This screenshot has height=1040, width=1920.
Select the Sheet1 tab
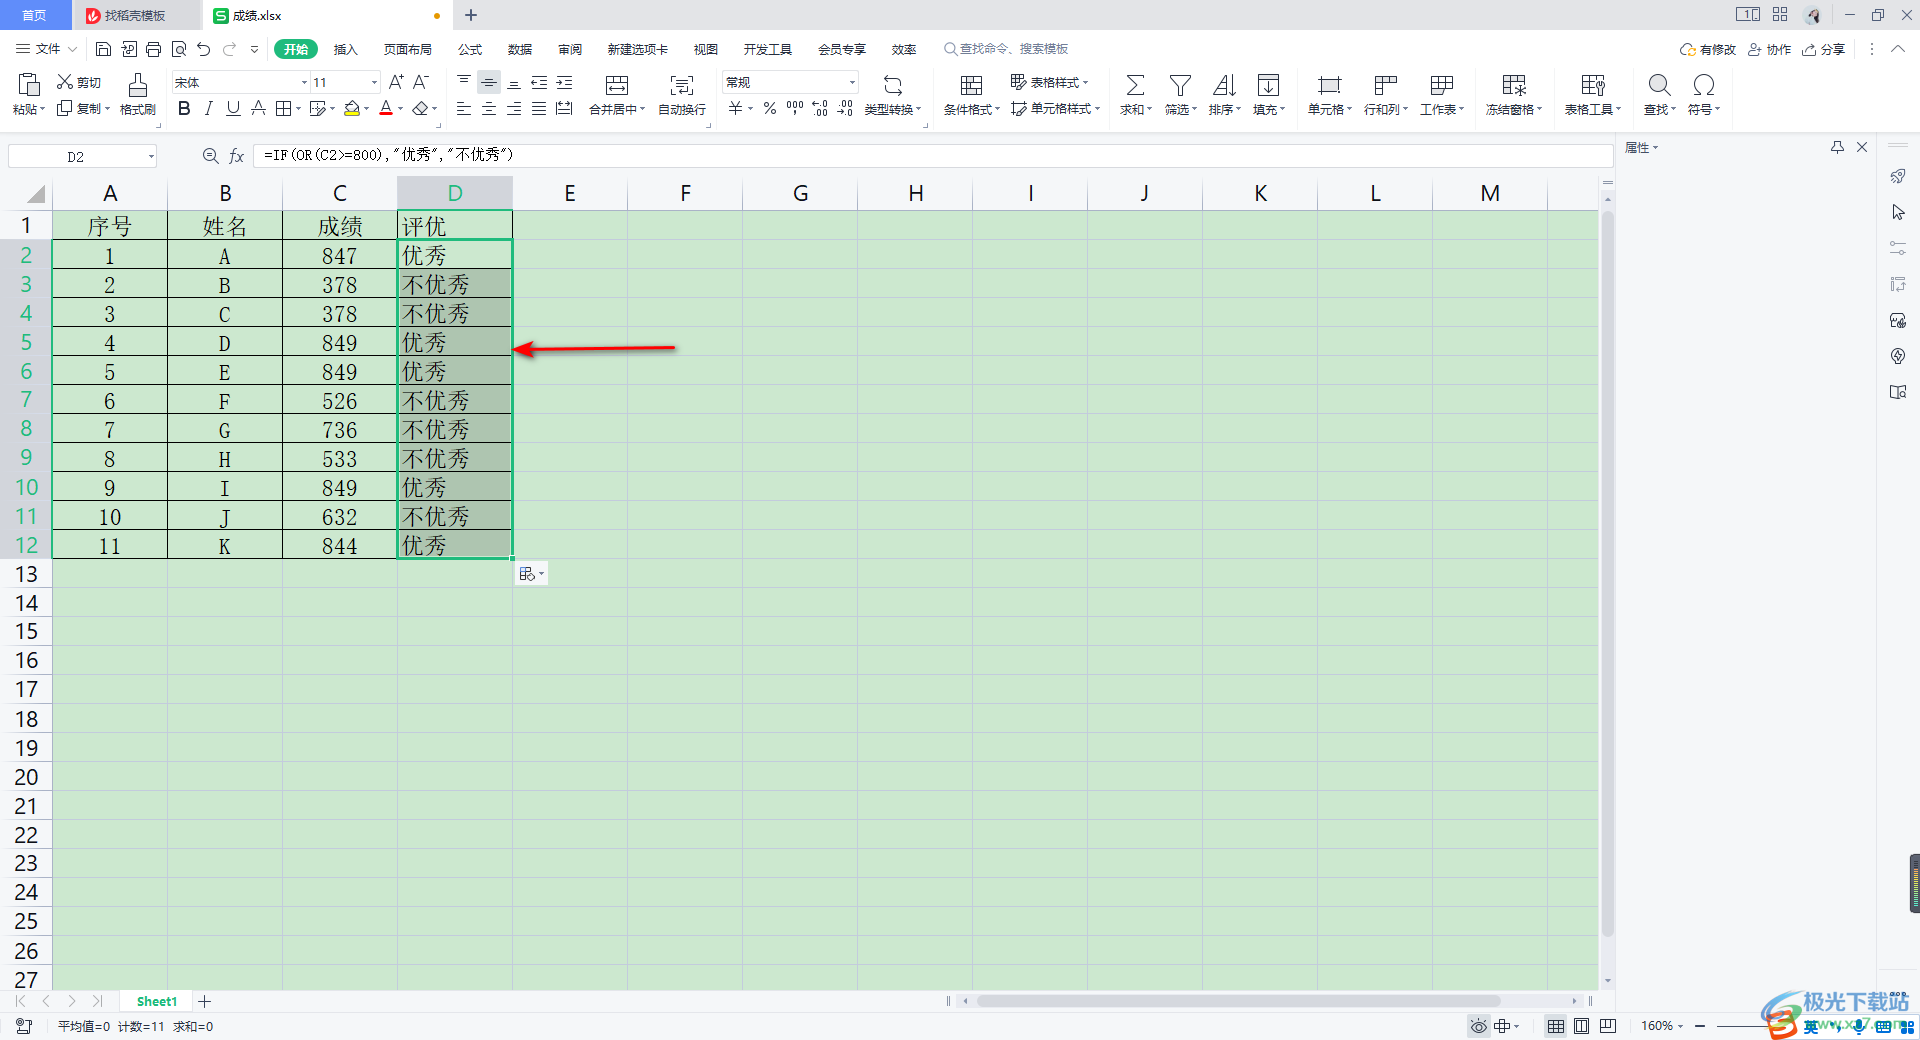[157, 1001]
